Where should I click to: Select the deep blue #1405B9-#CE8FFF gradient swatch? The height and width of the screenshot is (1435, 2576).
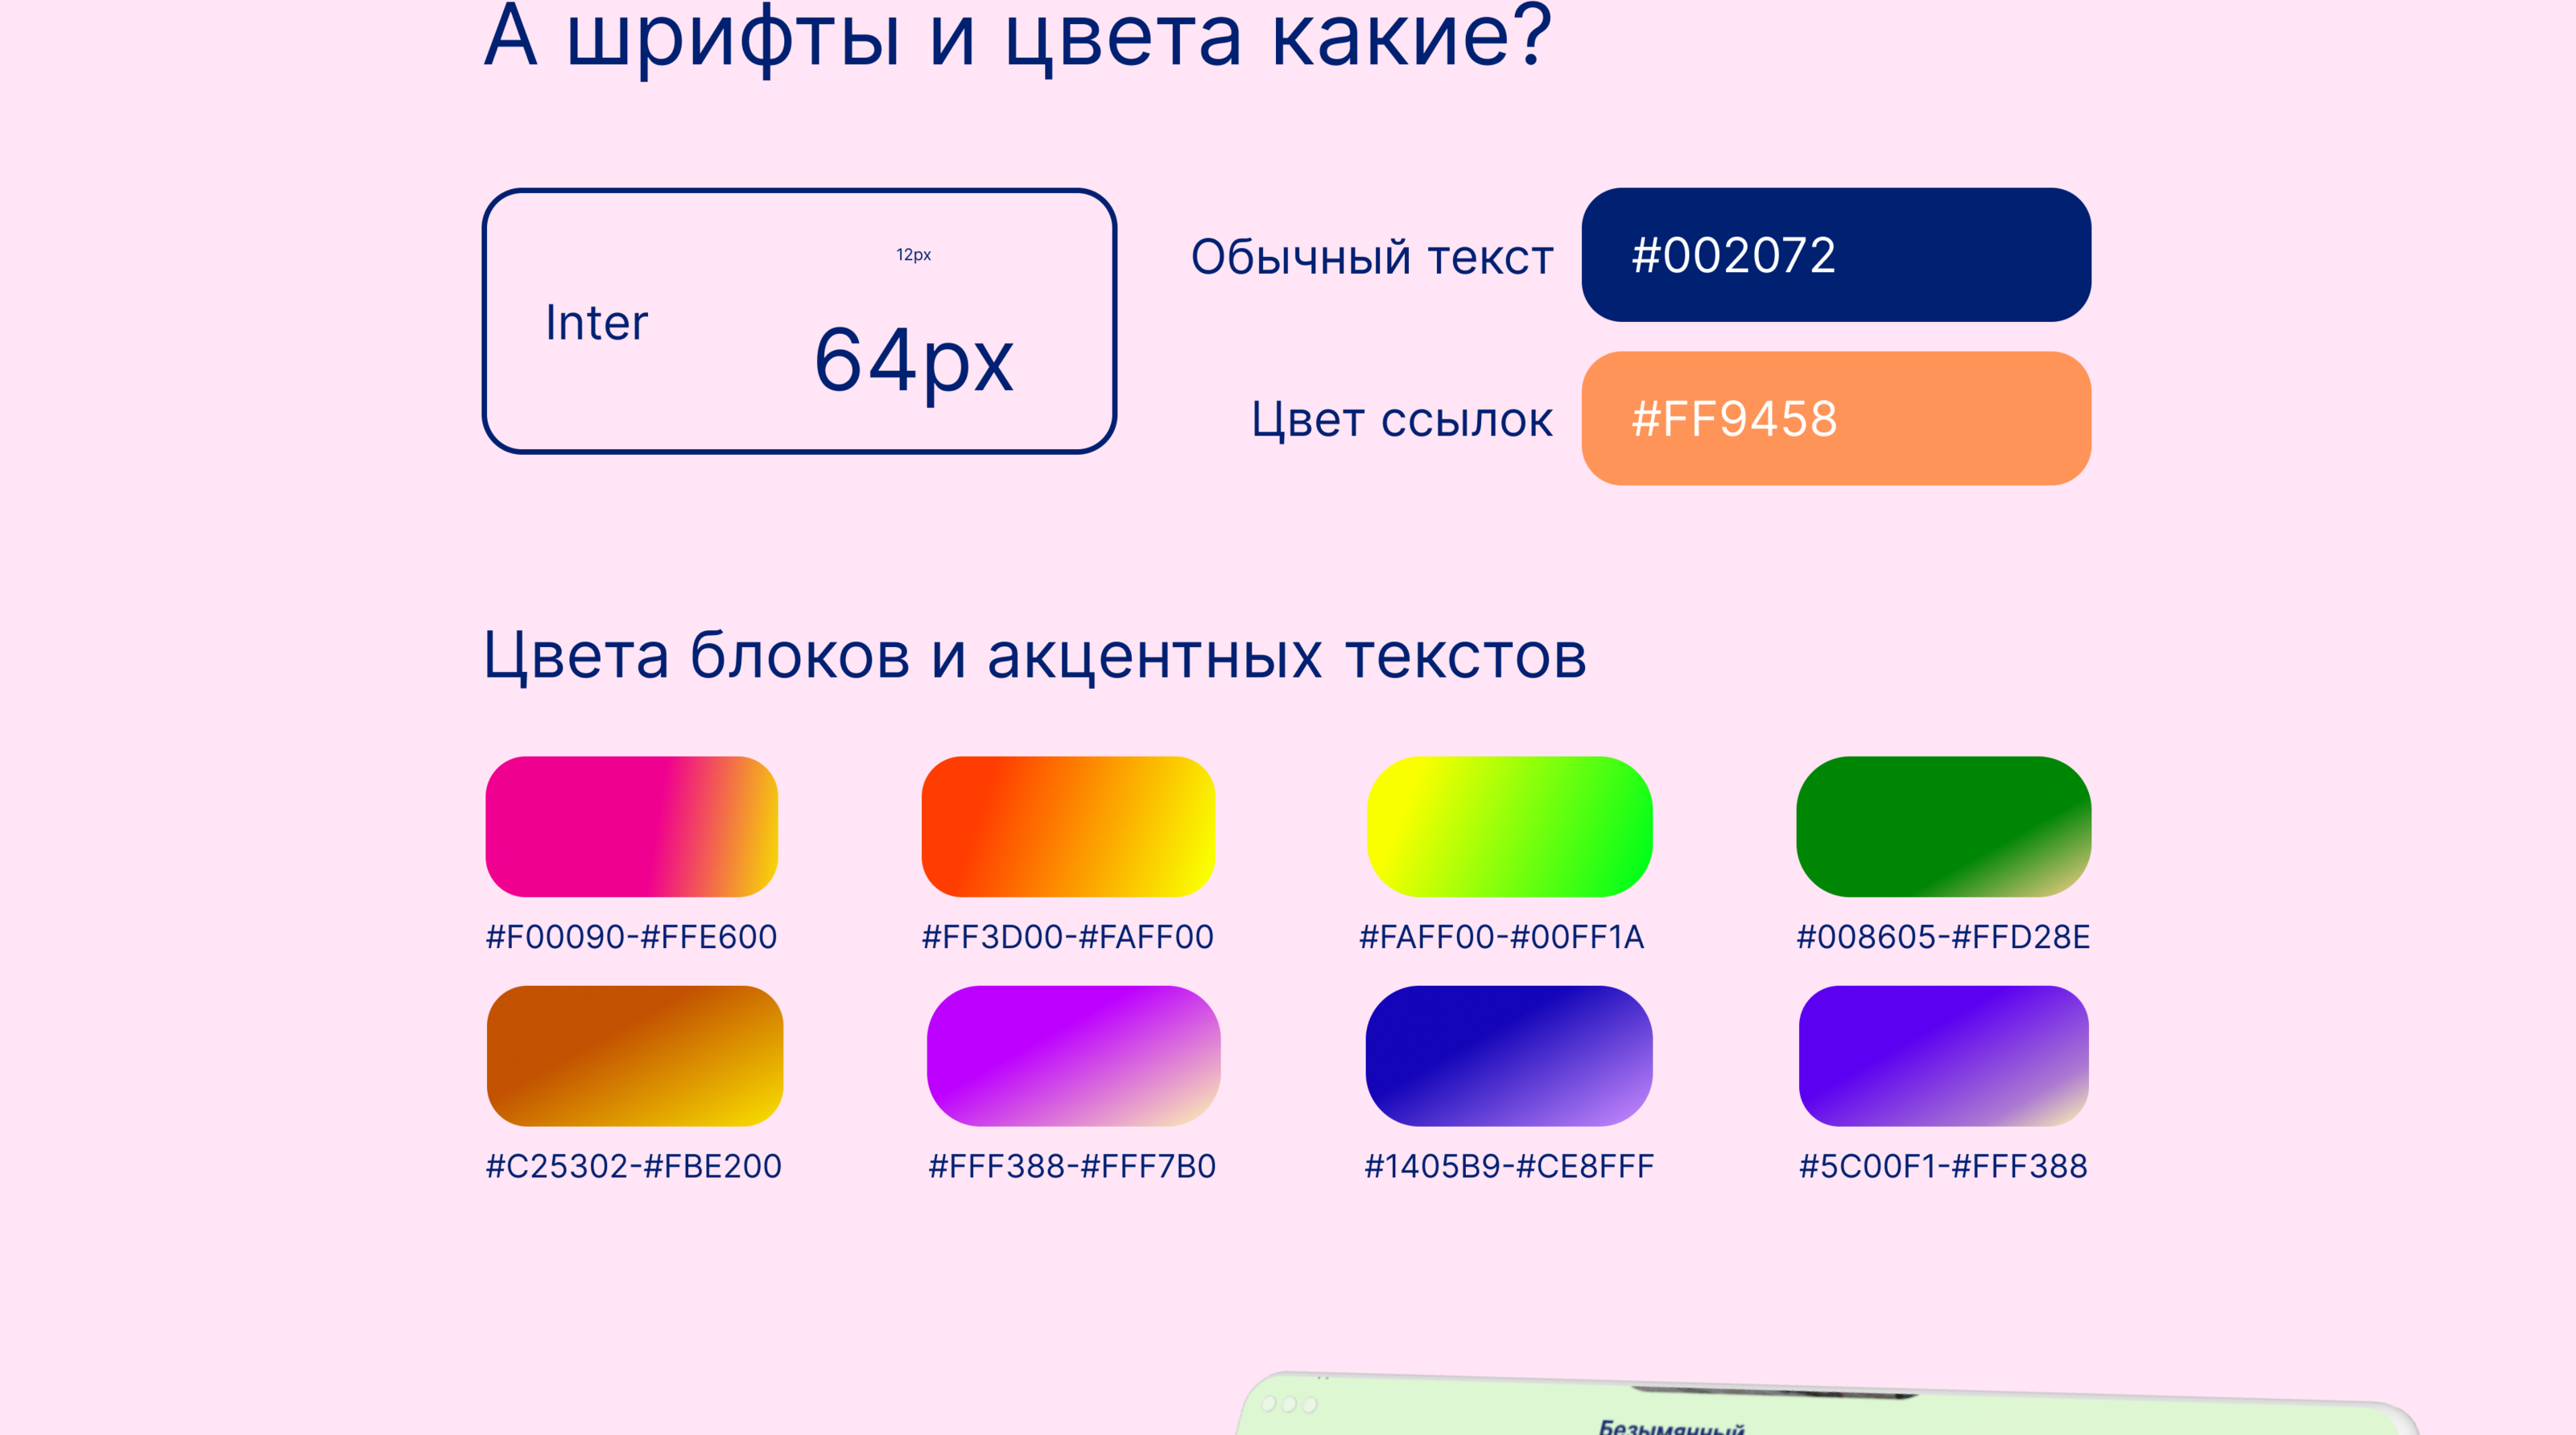tap(1508, 1055)
